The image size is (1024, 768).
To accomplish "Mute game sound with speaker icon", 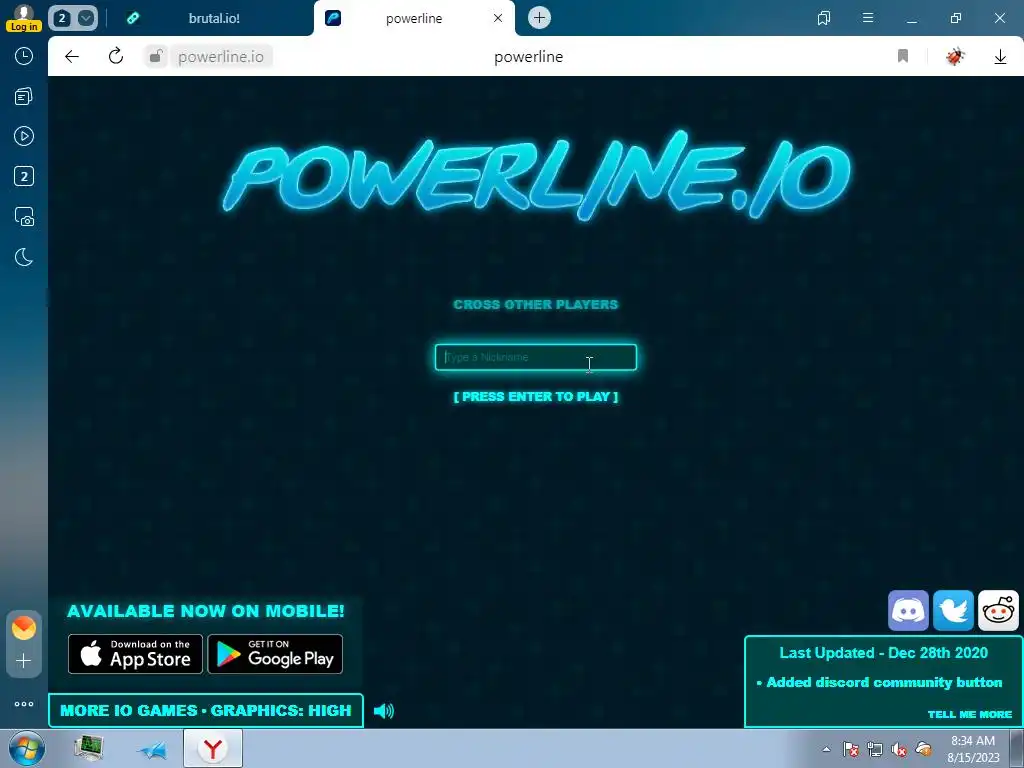I will 384,711.
